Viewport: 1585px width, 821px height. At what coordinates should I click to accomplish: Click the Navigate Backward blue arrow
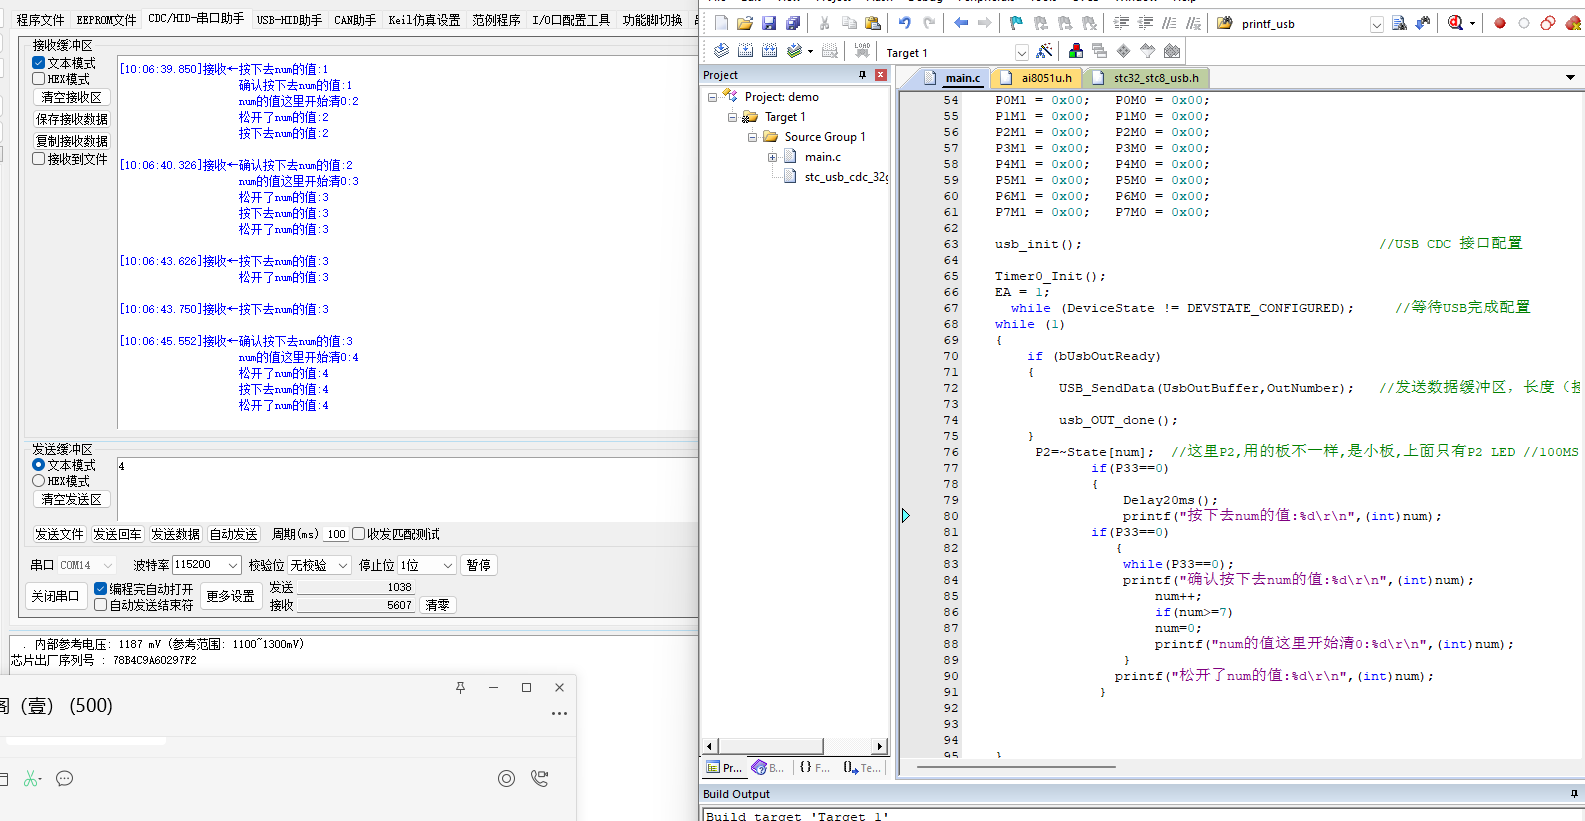click(x=961, y=23)
